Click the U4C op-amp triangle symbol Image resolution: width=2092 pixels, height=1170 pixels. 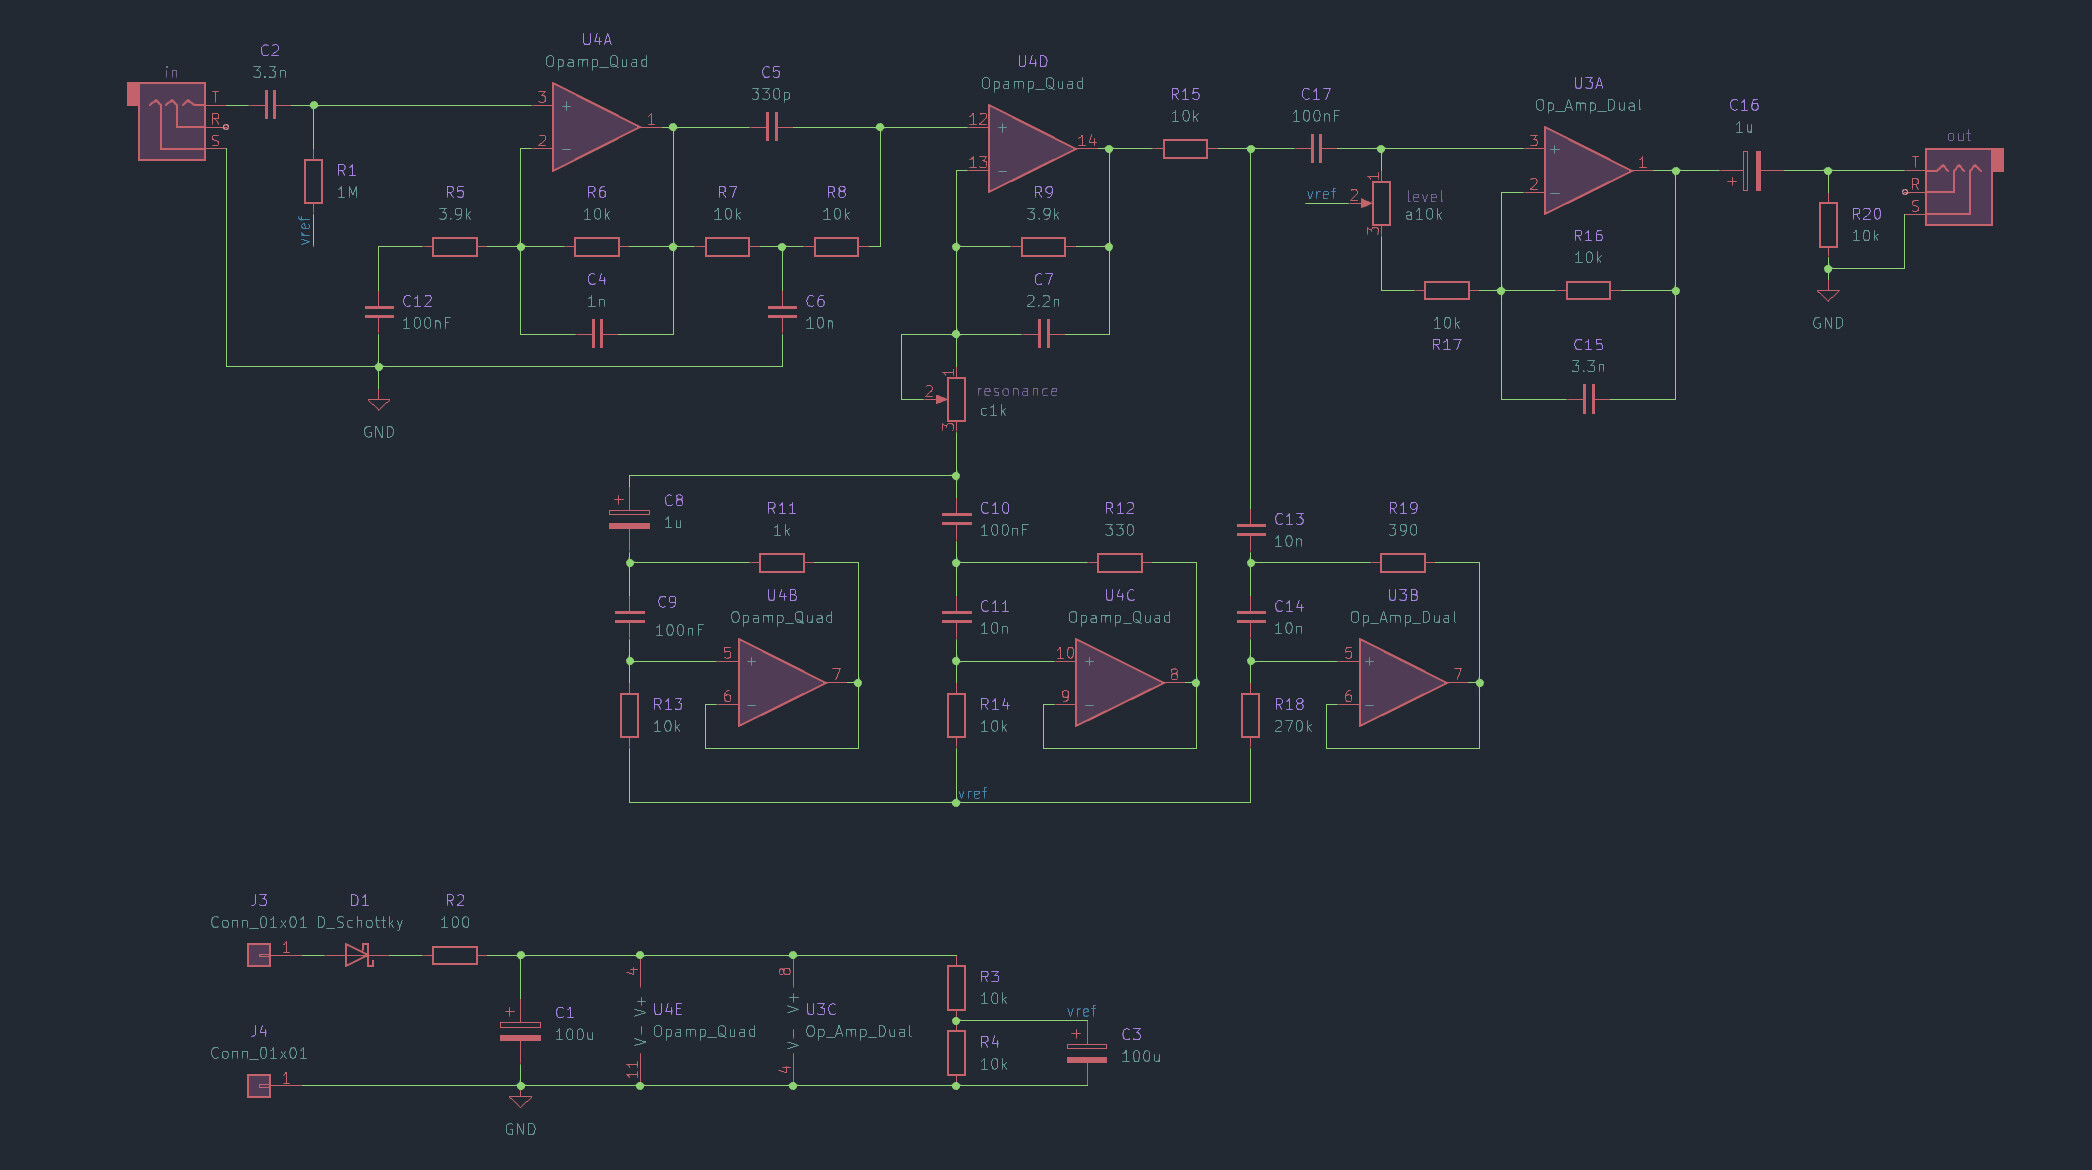tap(1120, 683)
